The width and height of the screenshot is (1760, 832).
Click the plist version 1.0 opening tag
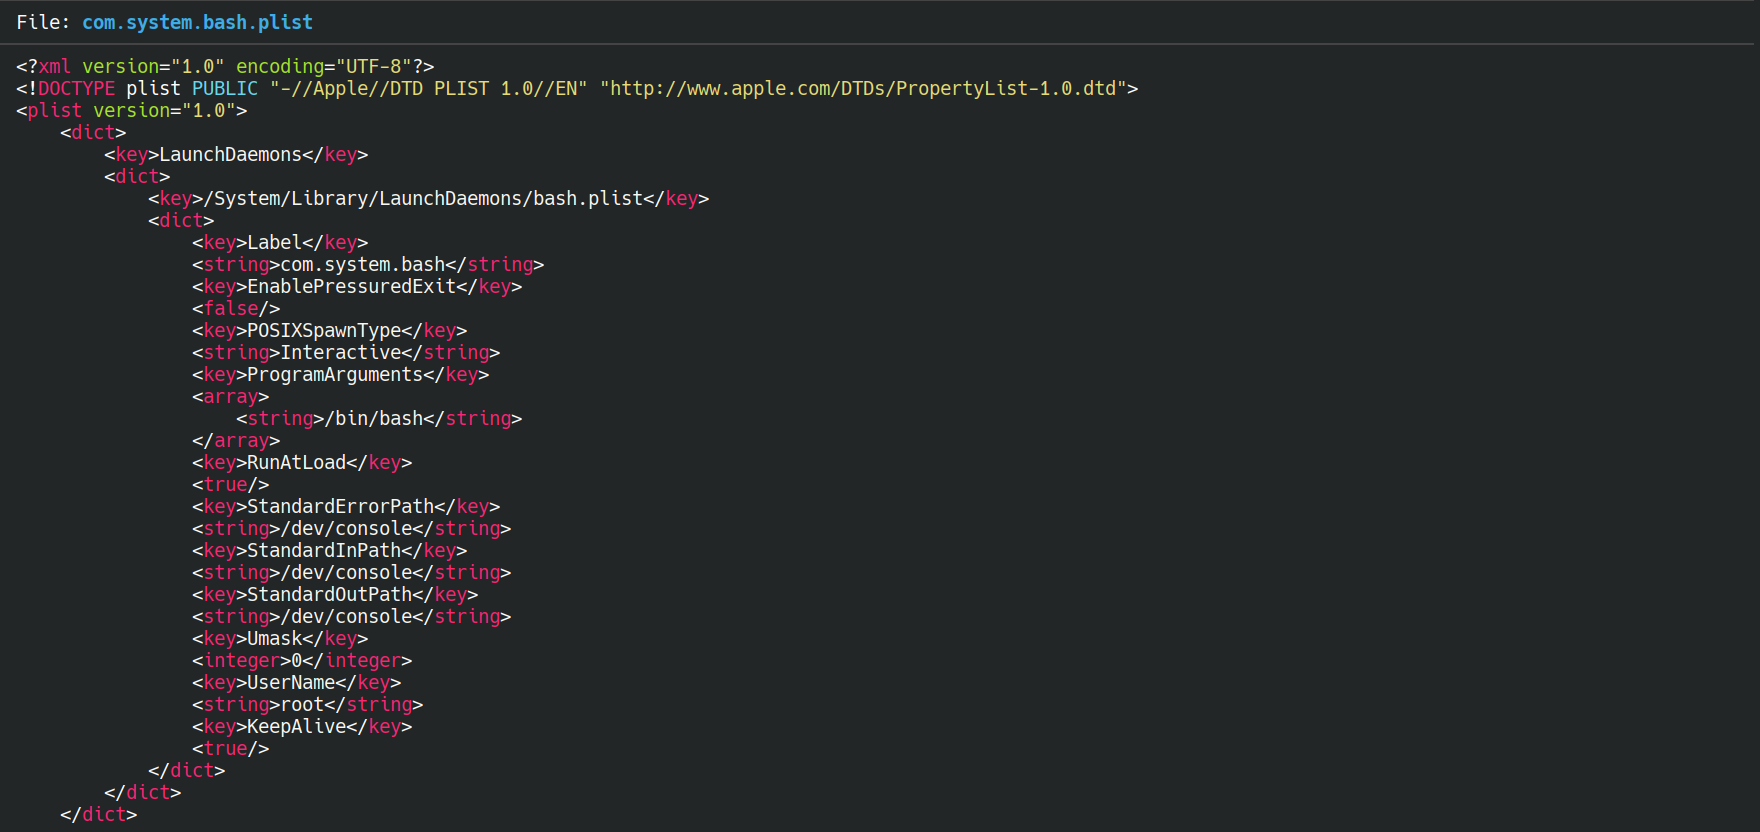click(131, 110)
